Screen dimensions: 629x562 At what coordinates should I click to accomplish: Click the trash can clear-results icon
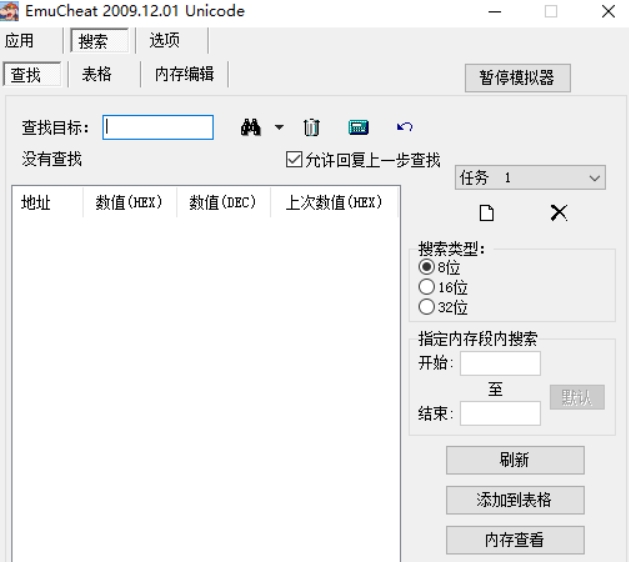311,128
